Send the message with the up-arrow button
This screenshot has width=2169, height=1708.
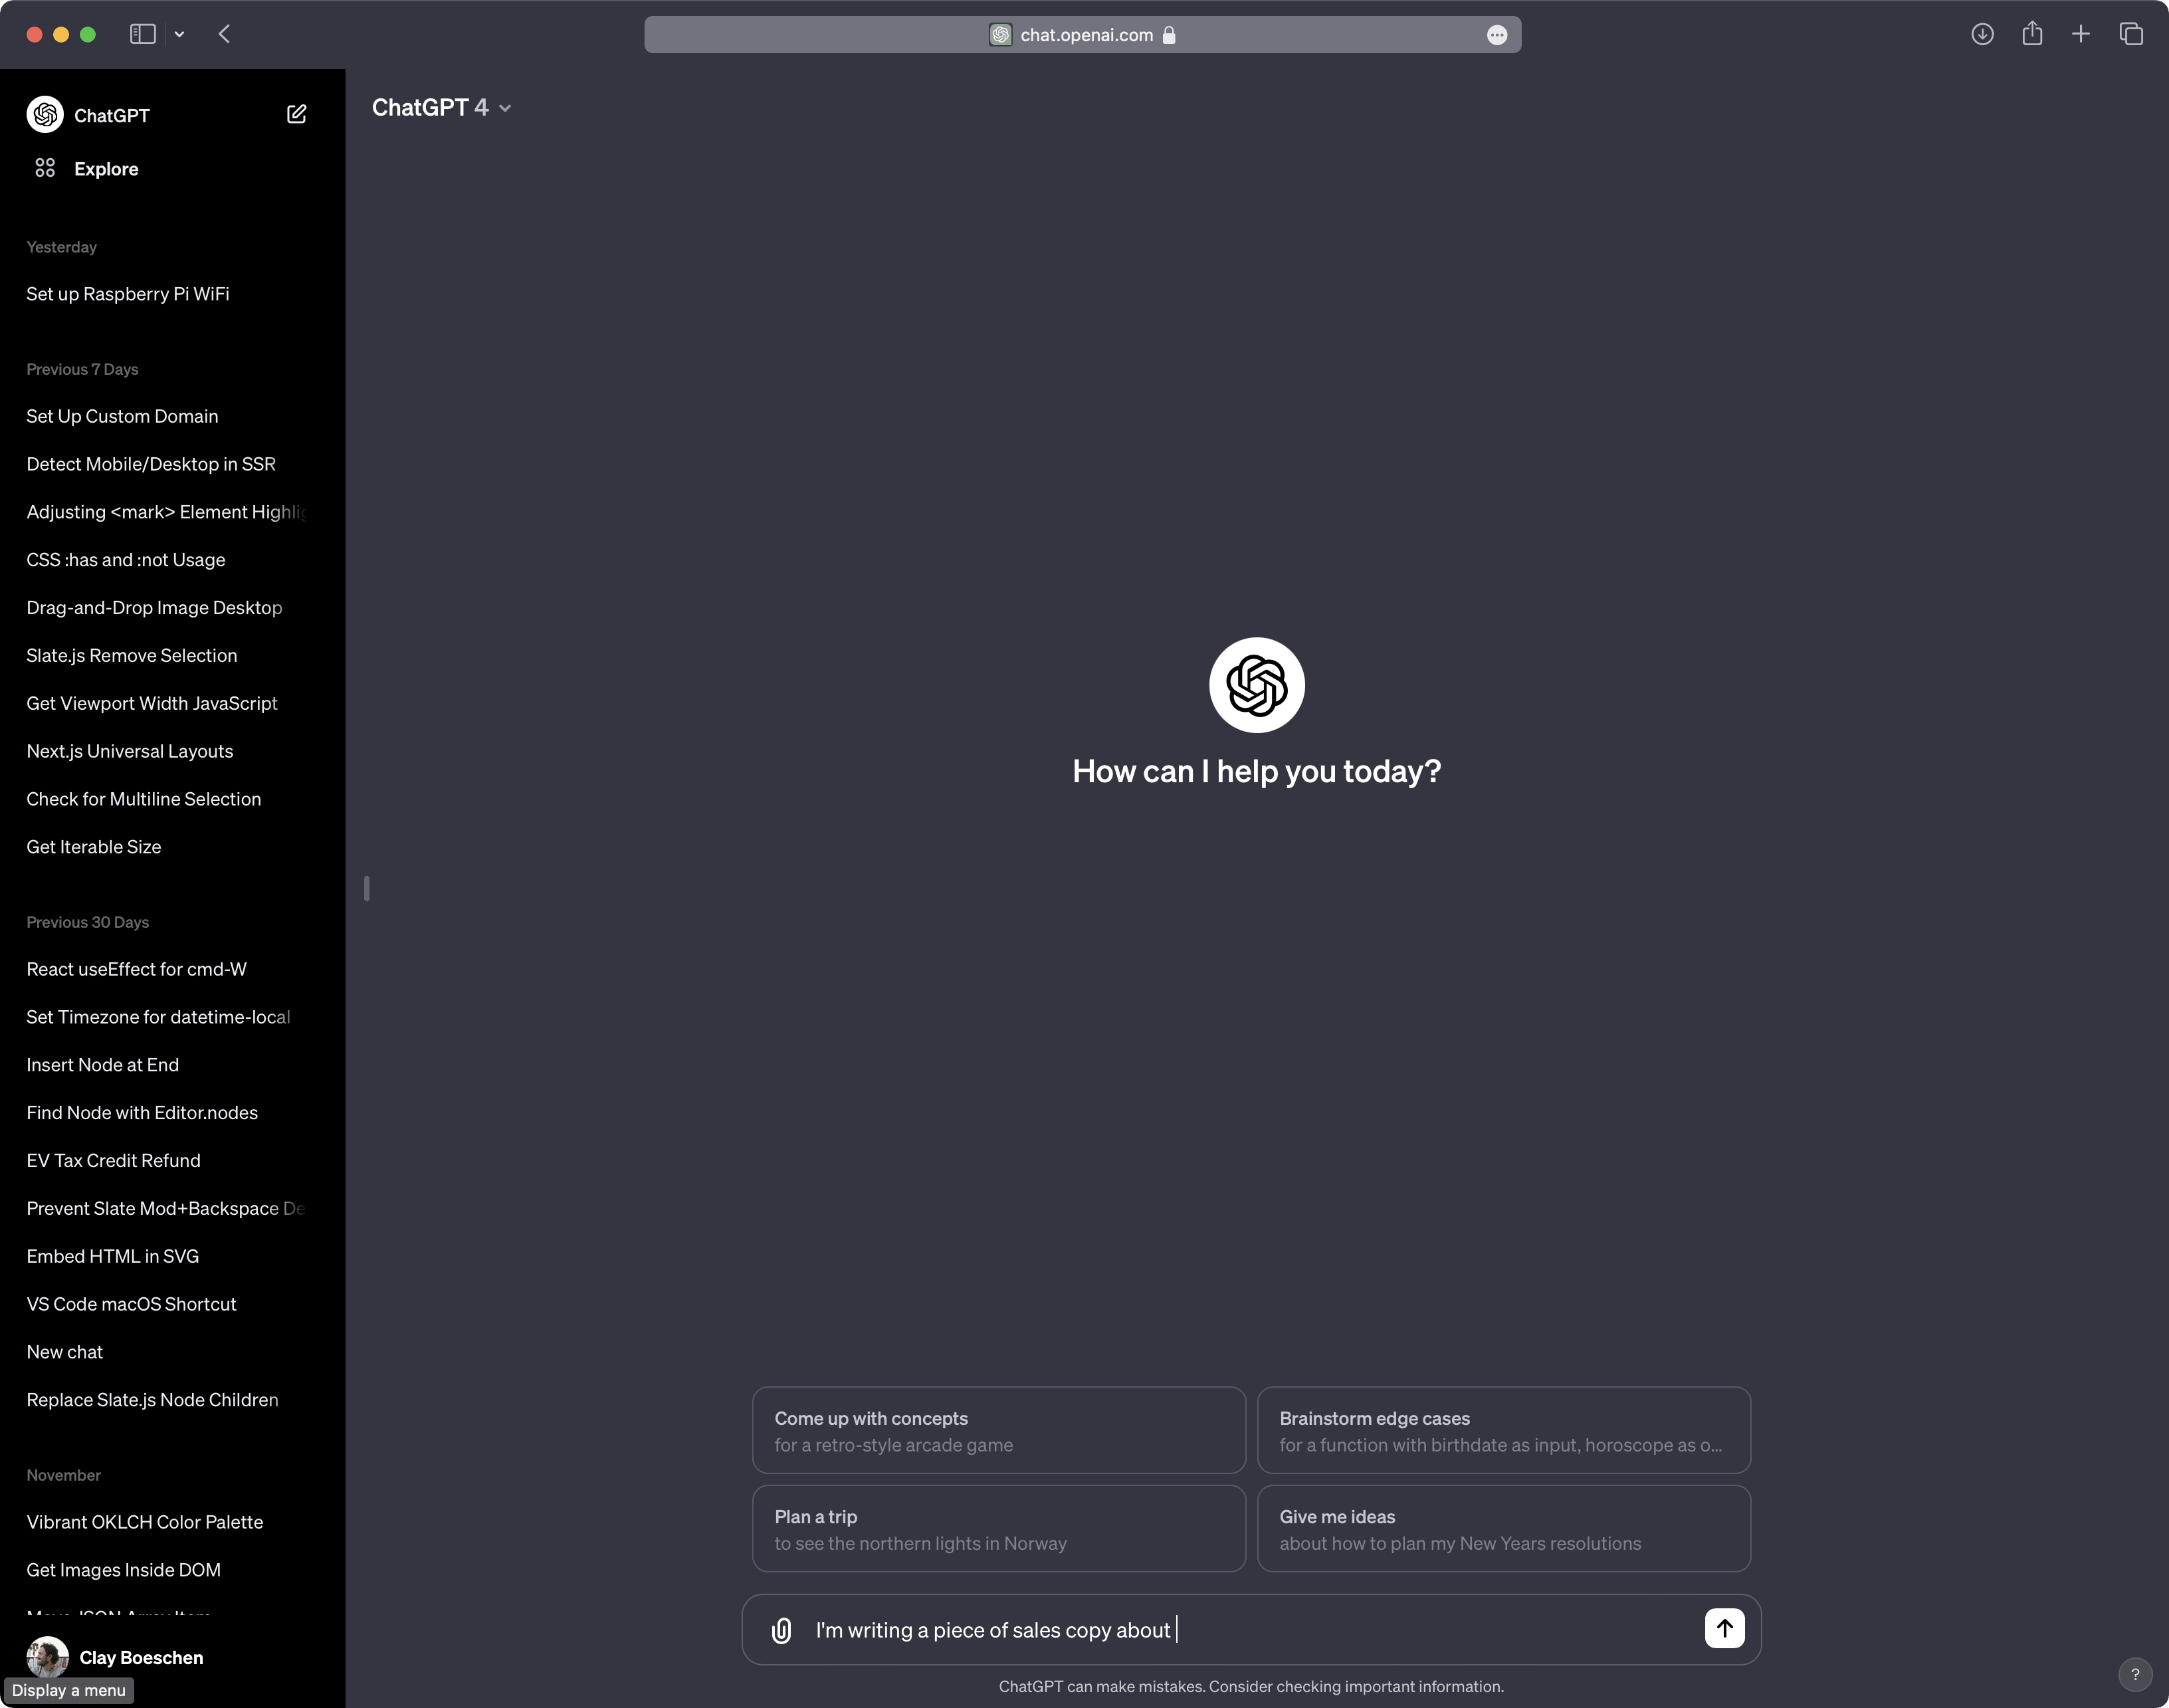coord(1724,1628)
